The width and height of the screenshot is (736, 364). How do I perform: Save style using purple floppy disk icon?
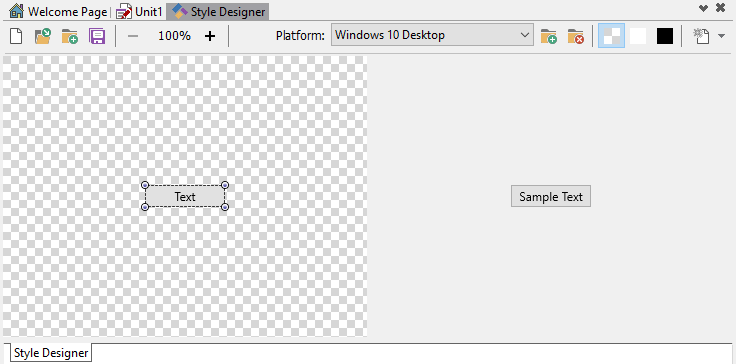(97, 36)
